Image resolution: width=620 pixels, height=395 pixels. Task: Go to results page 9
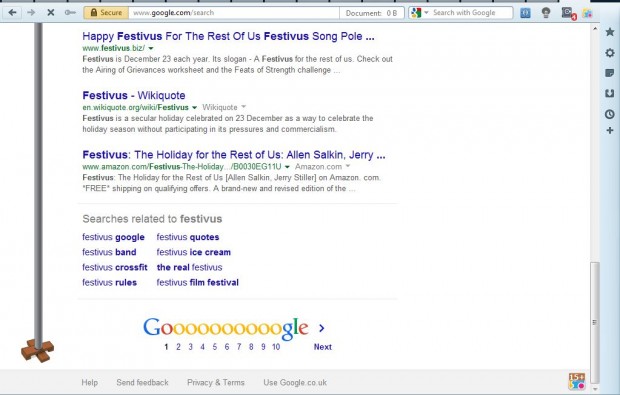pos(263,347)
